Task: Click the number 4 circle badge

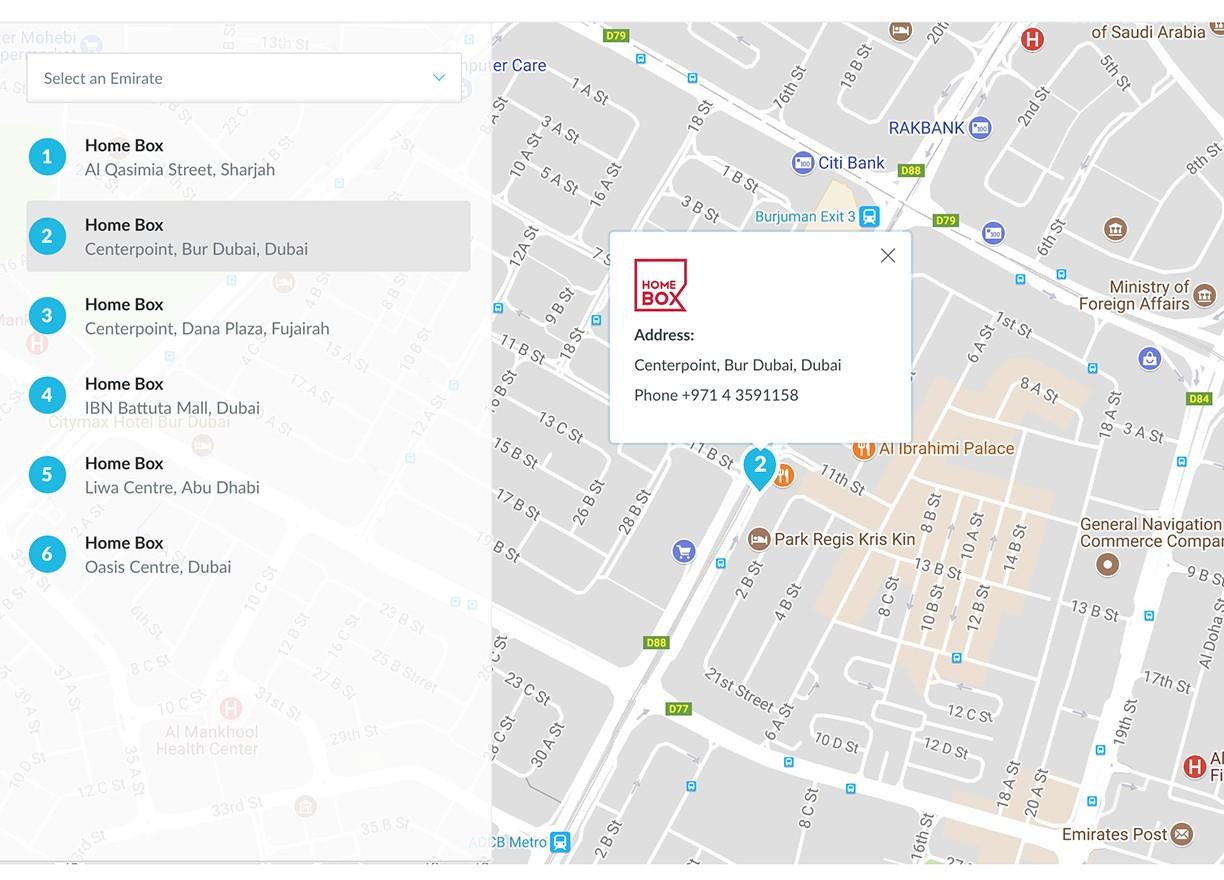Action: pos(47,395)
